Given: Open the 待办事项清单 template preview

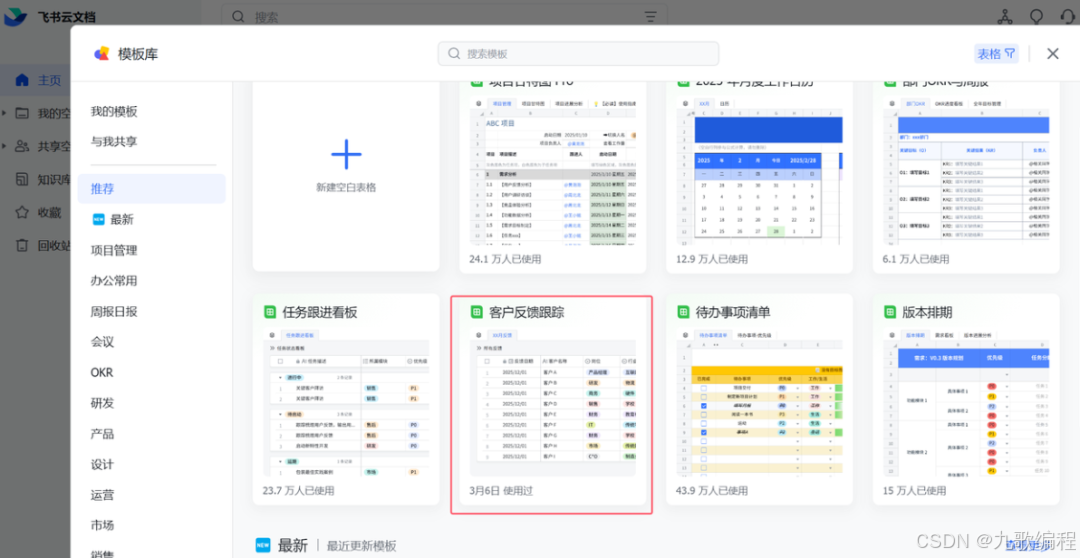Looking at the screenshot, I should click(x=760, y=400).
